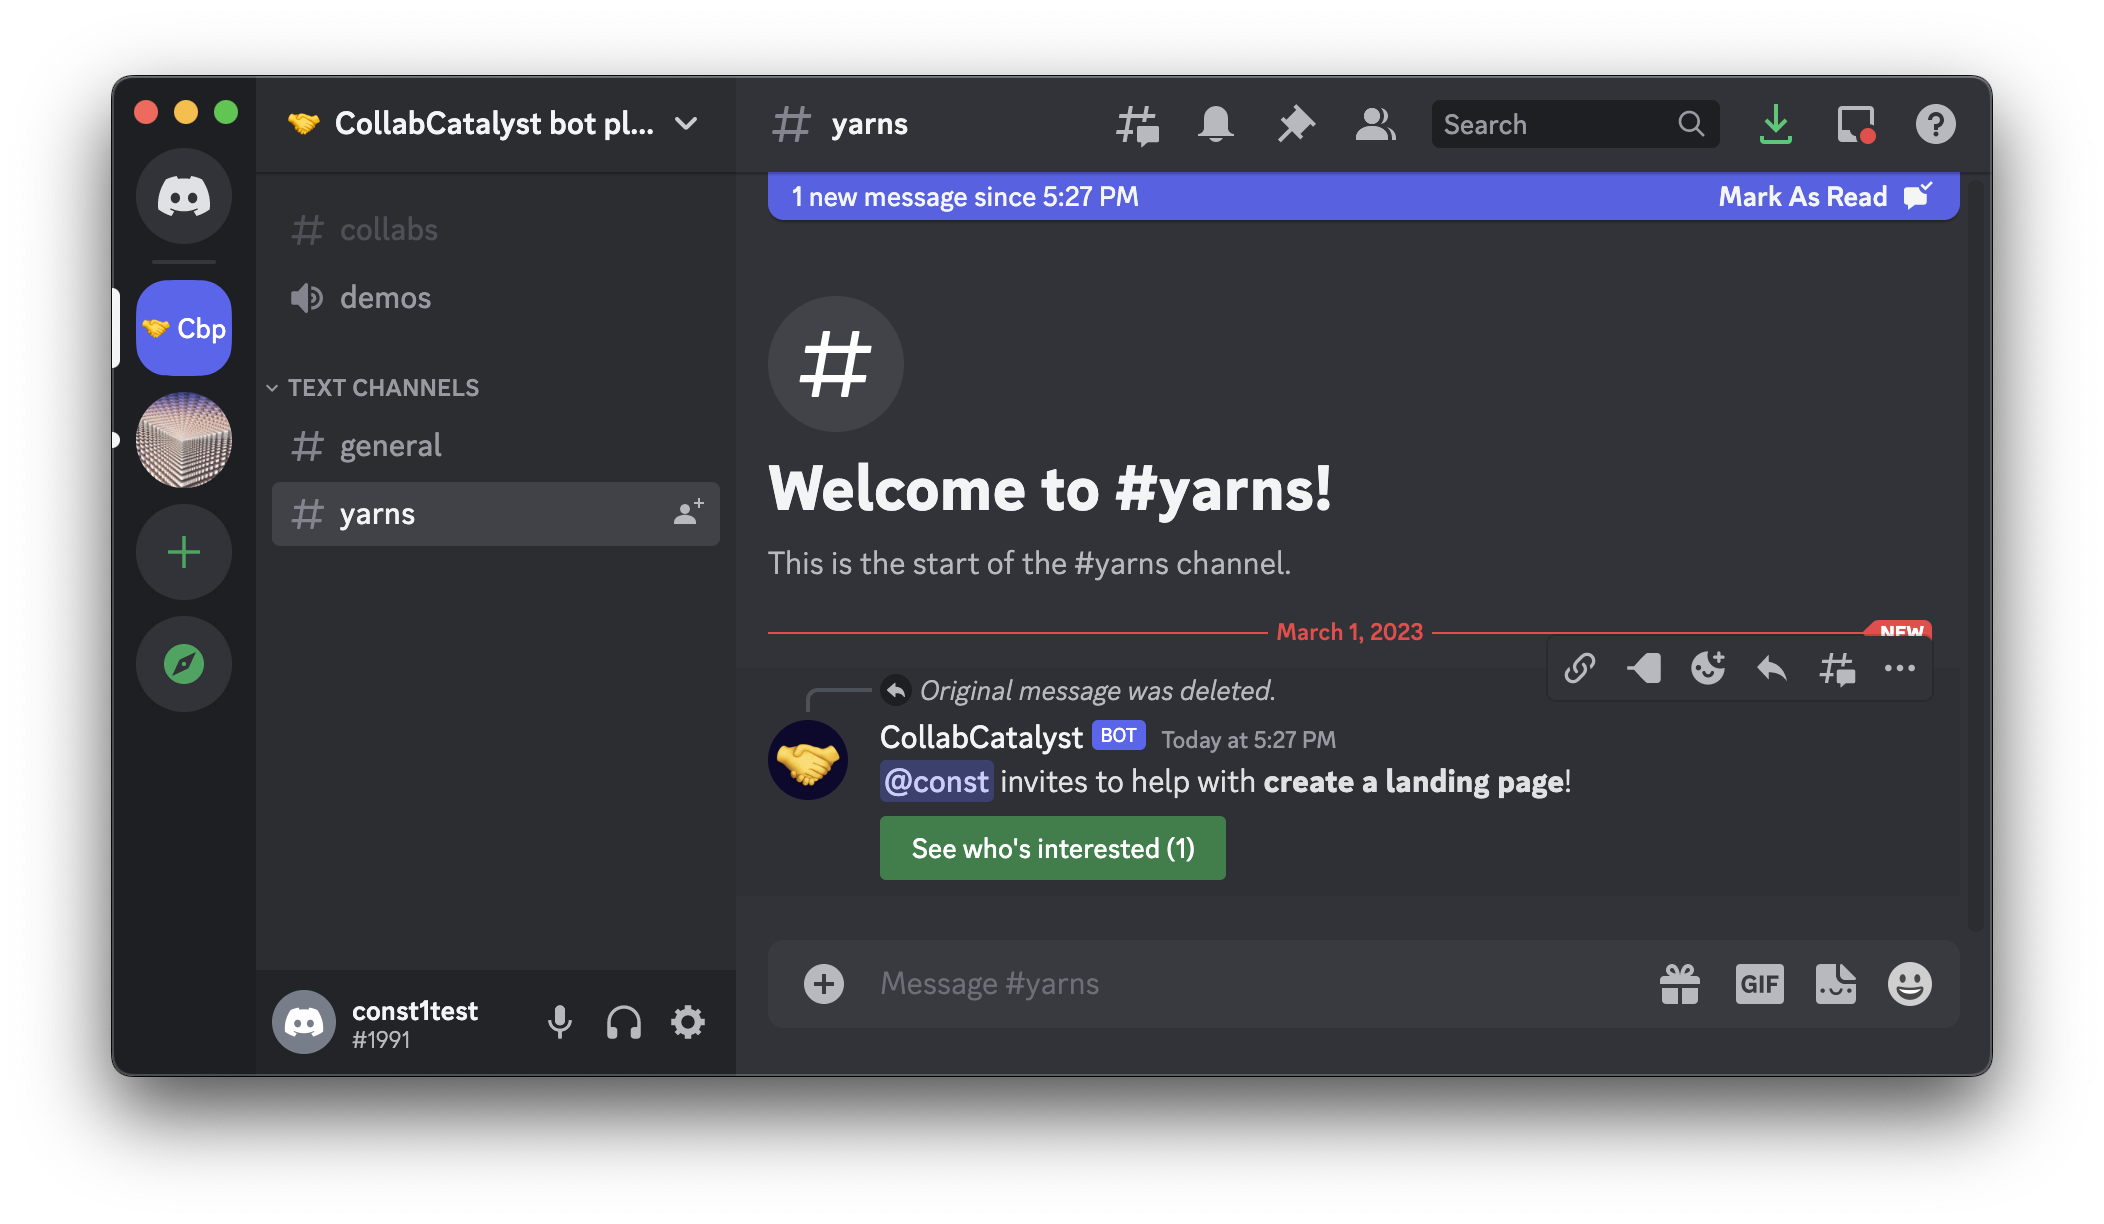
Task: Send a gift with gift icon
Action: coord(1680,984)
